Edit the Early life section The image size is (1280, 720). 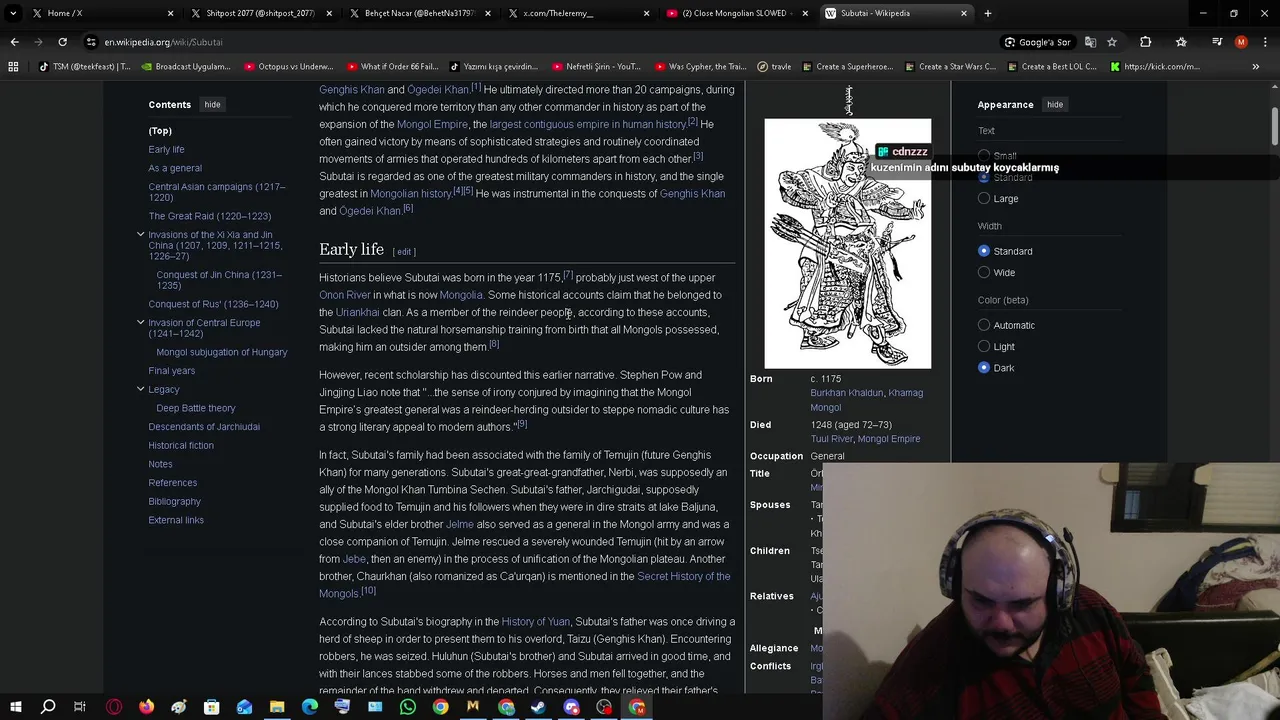point(404,252)
